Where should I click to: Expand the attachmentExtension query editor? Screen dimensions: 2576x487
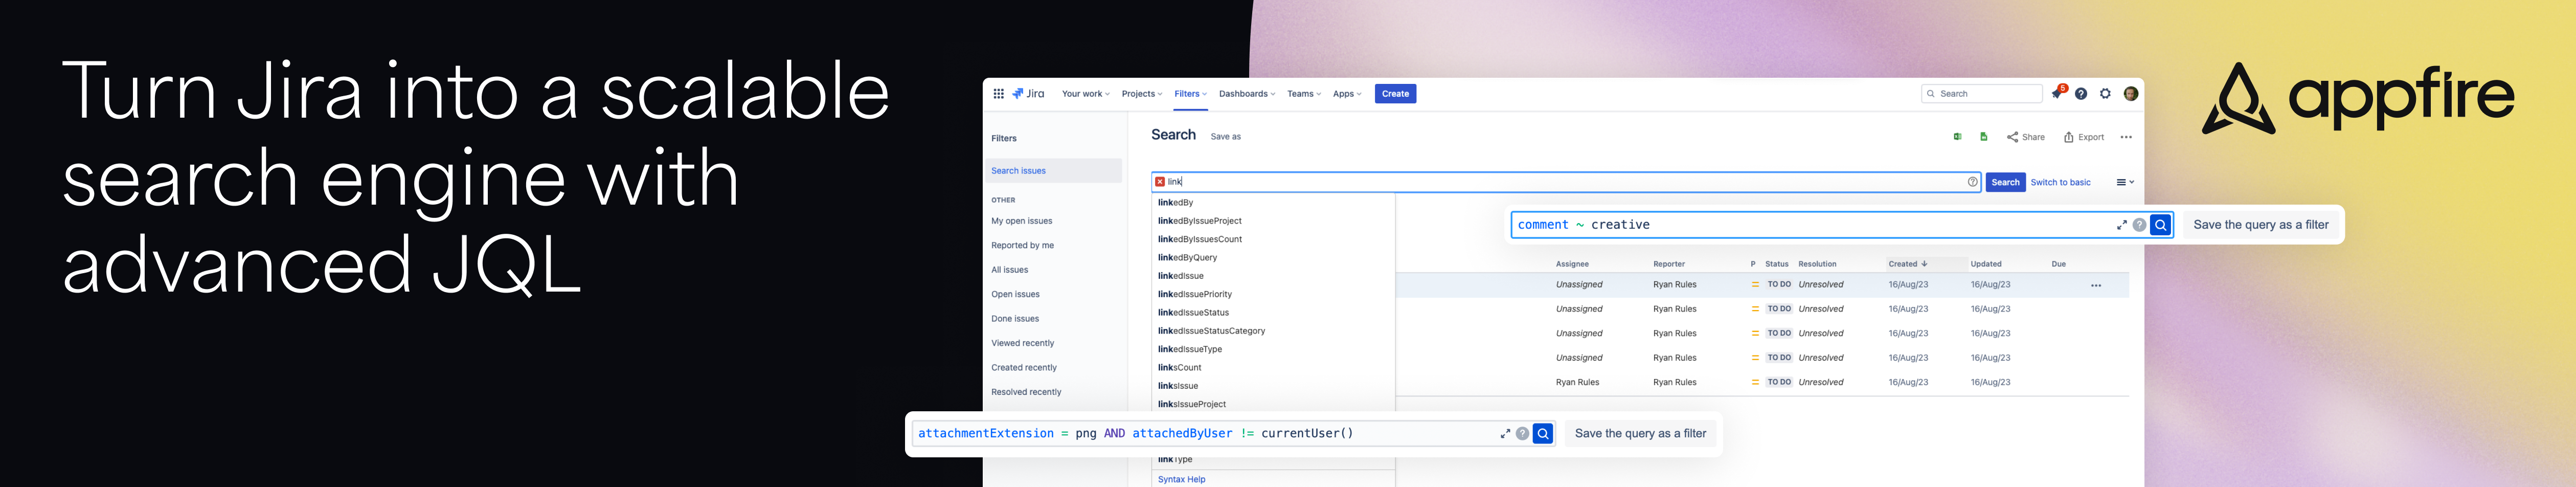(x=1505, y=434)
